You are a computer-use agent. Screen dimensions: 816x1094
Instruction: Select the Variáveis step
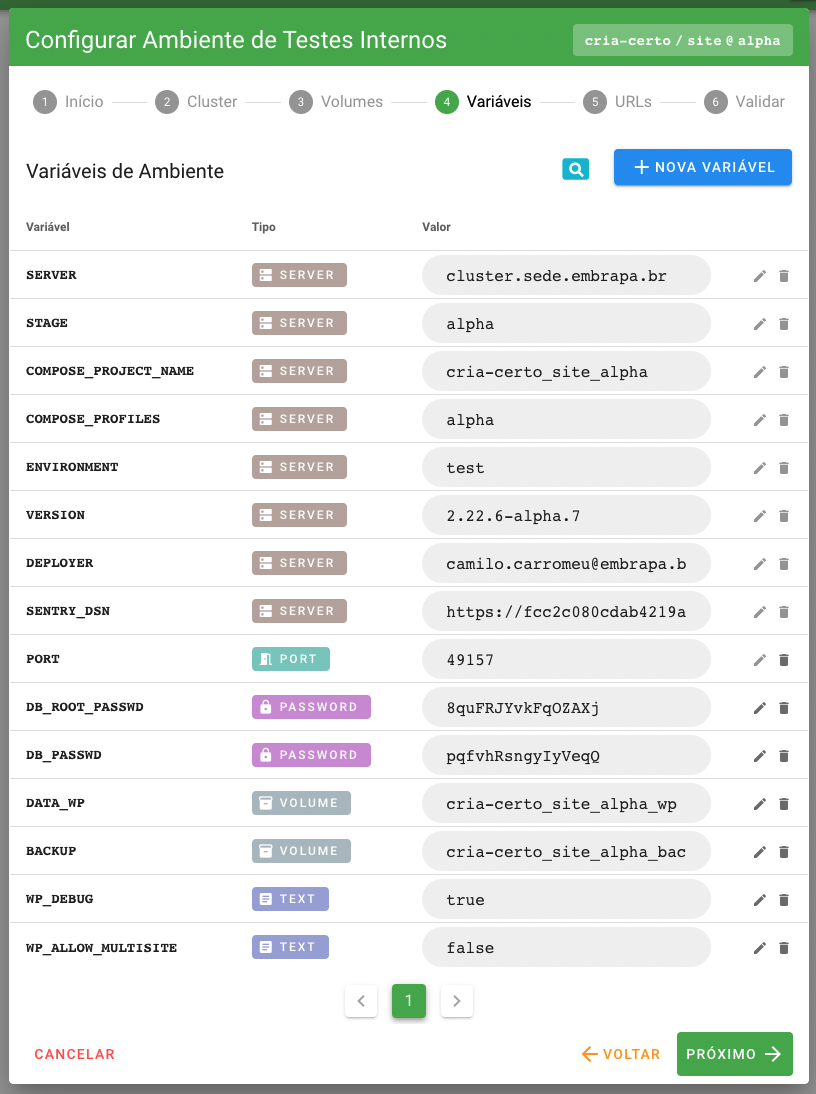pos(483,102)
